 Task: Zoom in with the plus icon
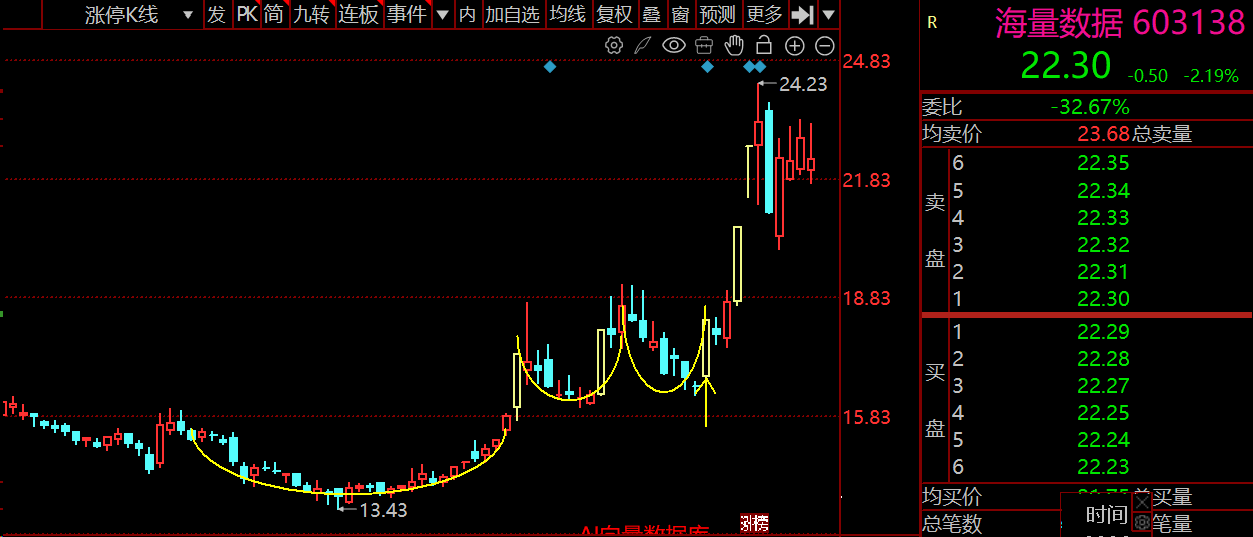(x=795, y=45)
